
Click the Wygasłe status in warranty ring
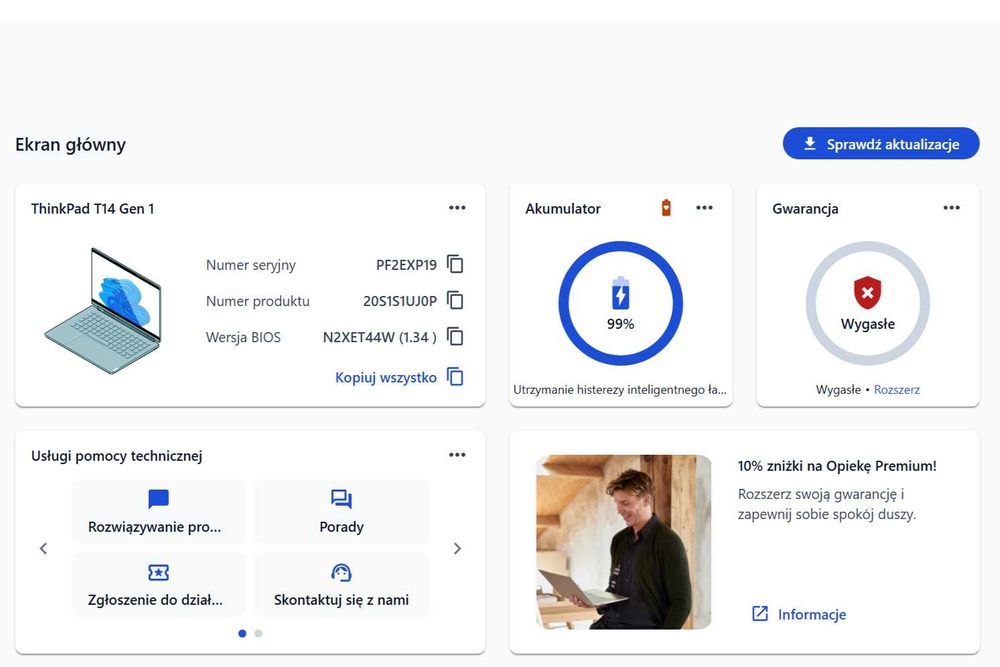pyautogui.click(x=867, y=324)
